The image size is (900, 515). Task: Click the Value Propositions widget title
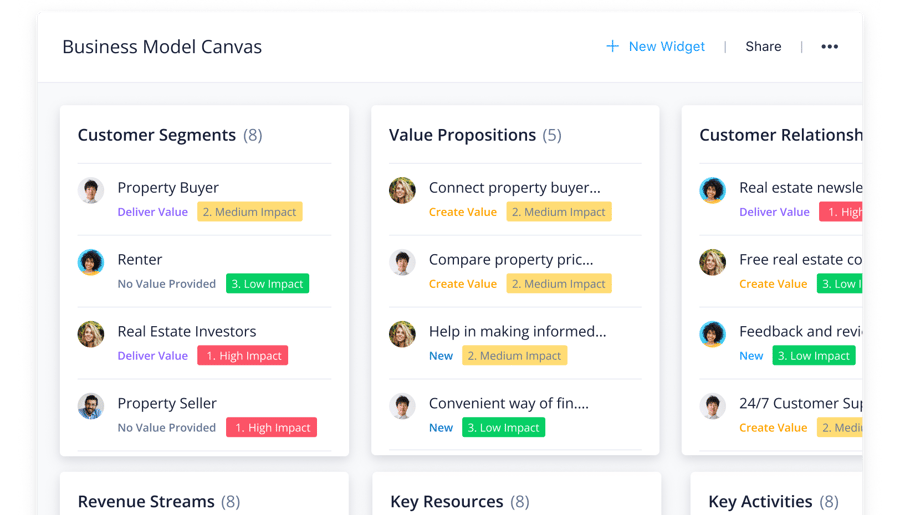[x=462, y=135]
